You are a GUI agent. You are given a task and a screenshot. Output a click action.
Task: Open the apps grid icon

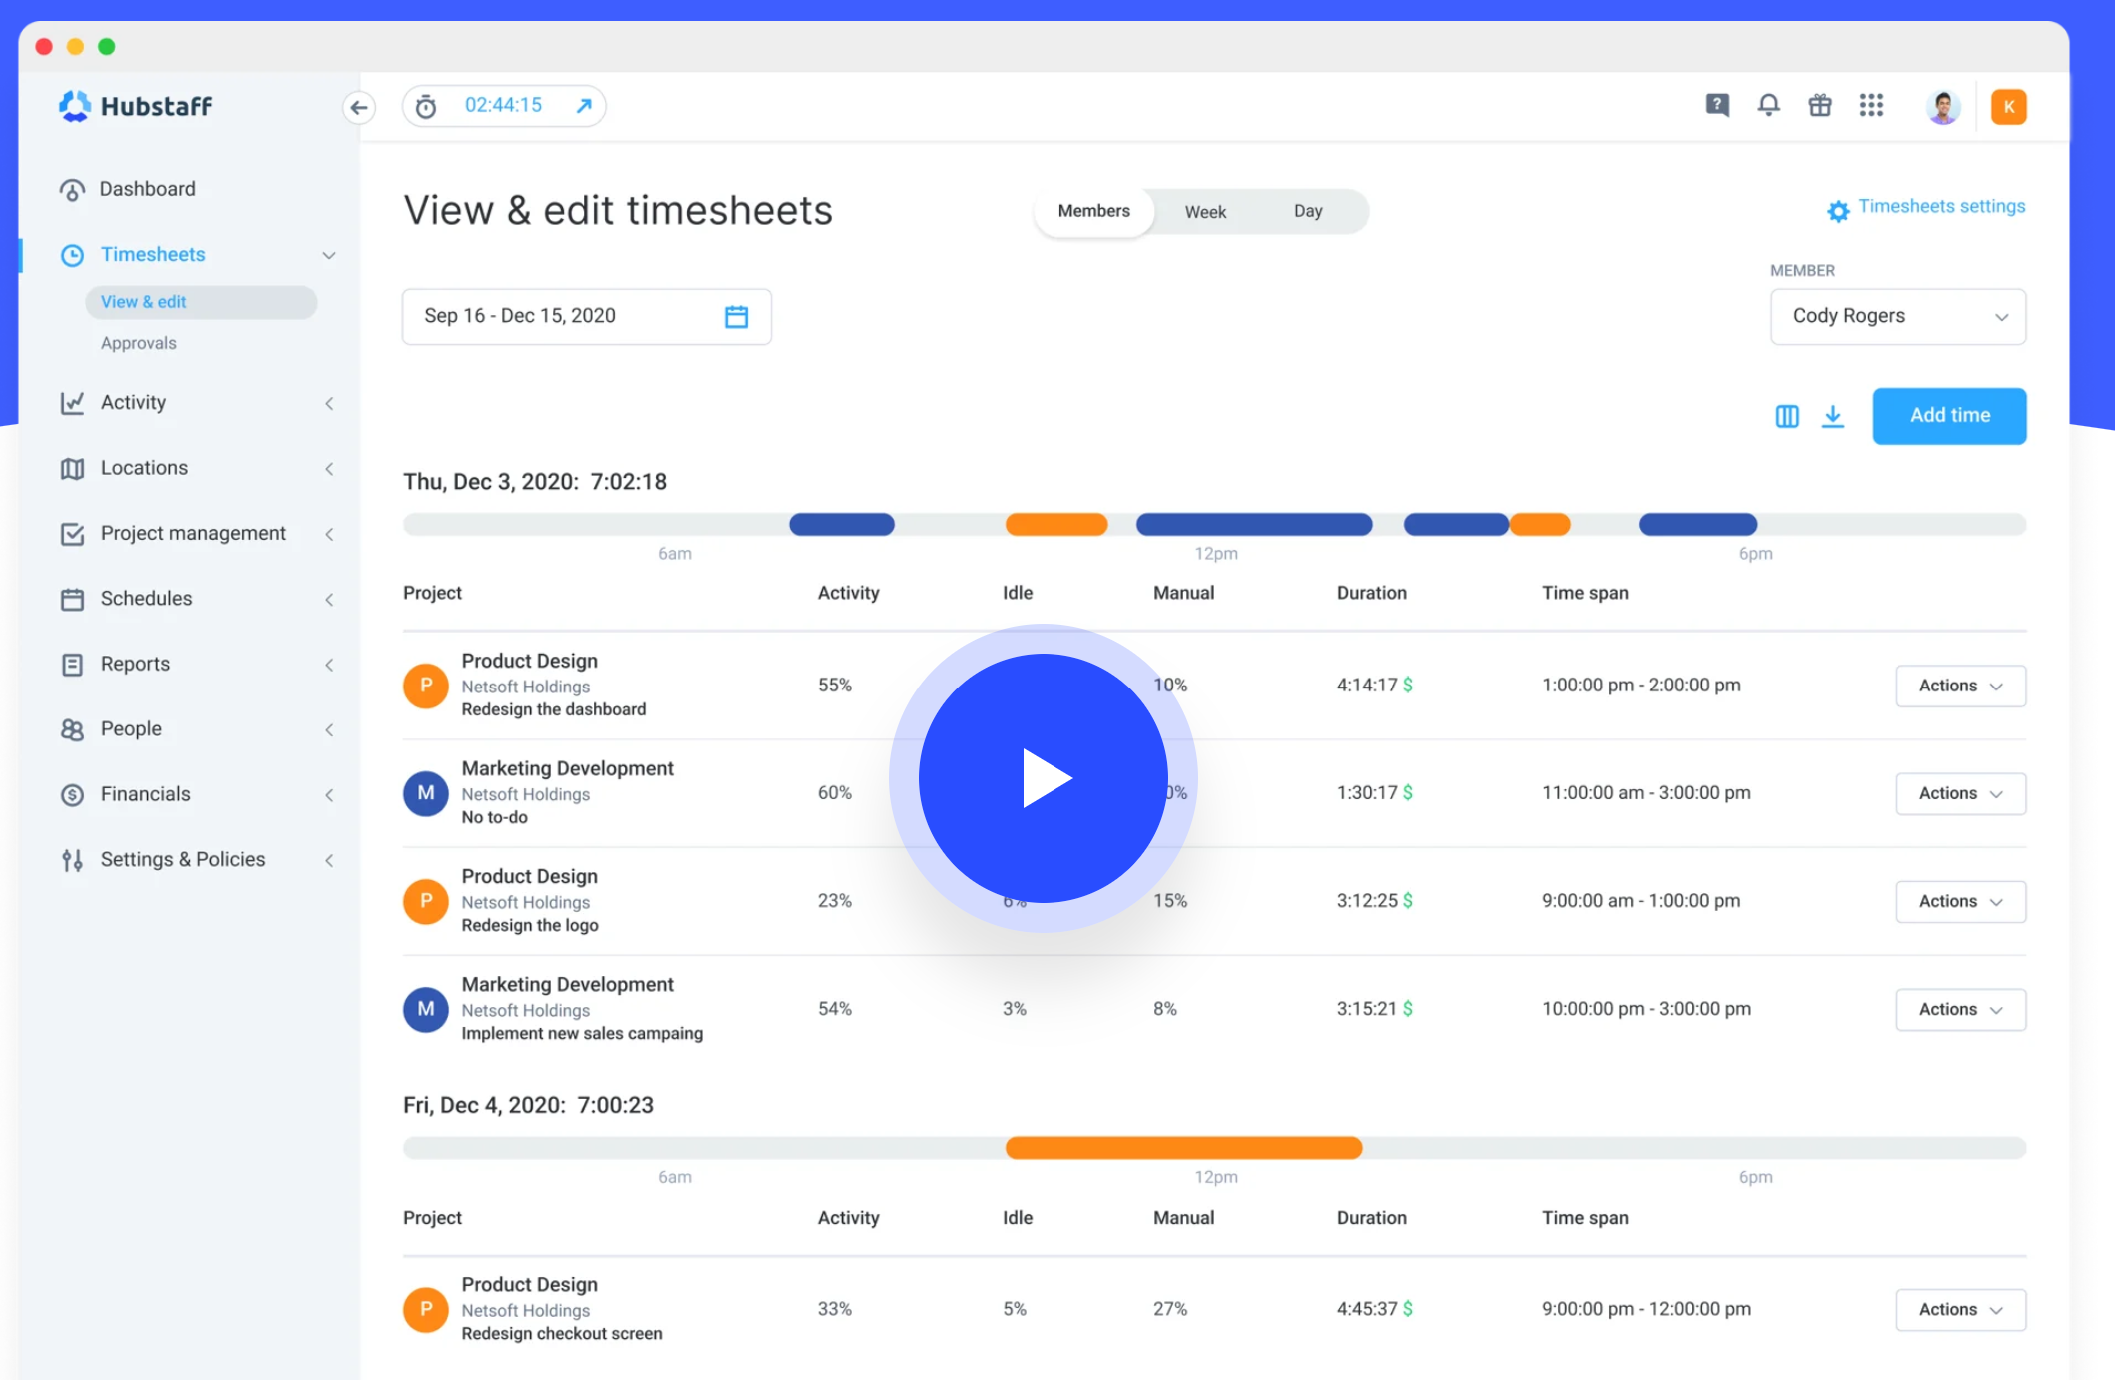pyautogui.click(x=1871, y=105)
